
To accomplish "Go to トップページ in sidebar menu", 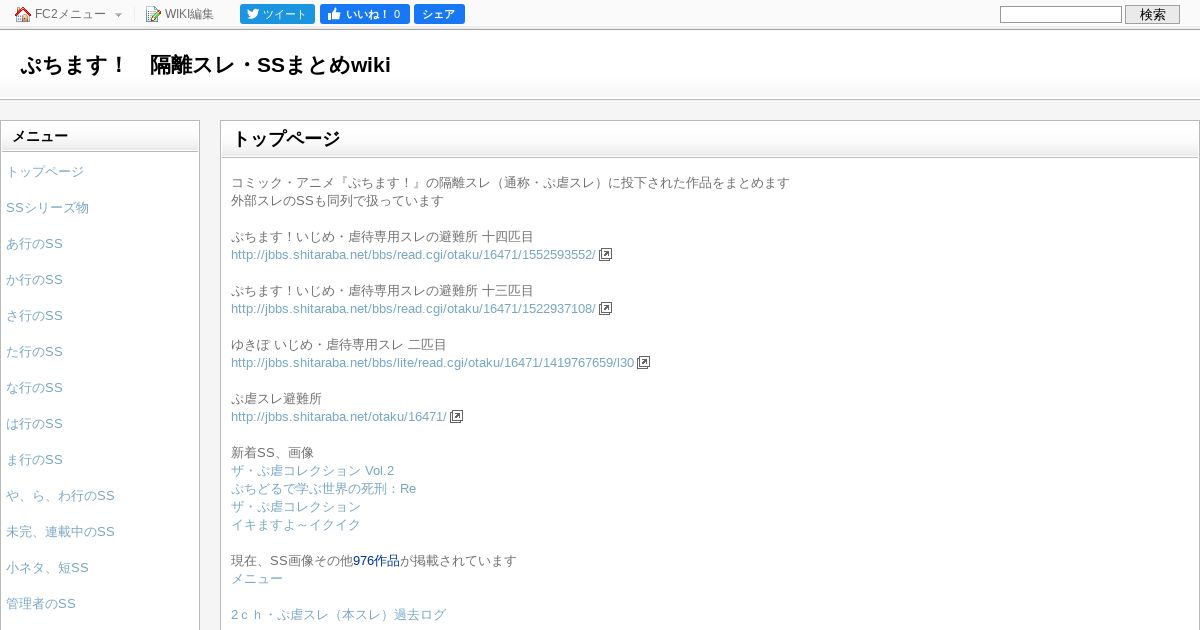I will 45,172.
